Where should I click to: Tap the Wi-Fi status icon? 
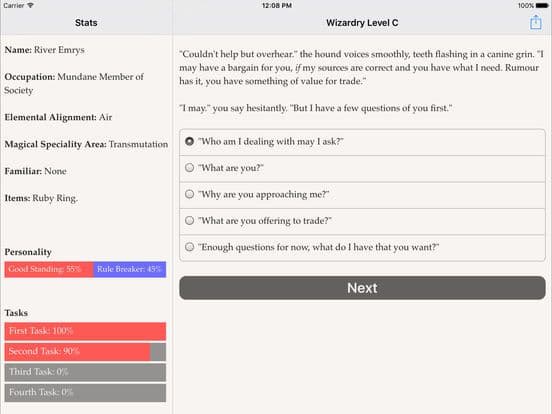tap(30, 5)
